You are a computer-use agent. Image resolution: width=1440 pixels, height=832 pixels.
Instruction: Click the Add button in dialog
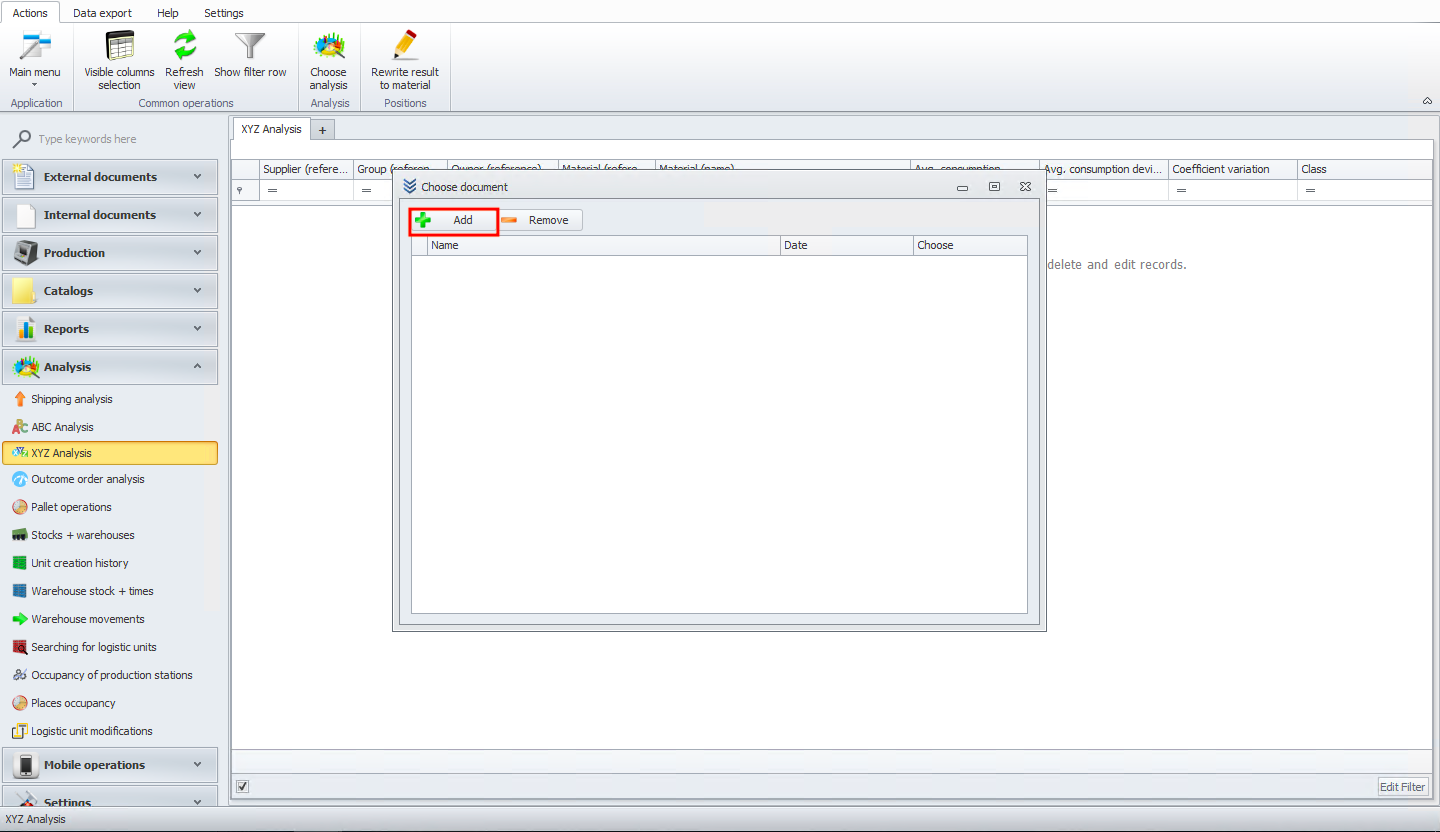coord(454,220)
